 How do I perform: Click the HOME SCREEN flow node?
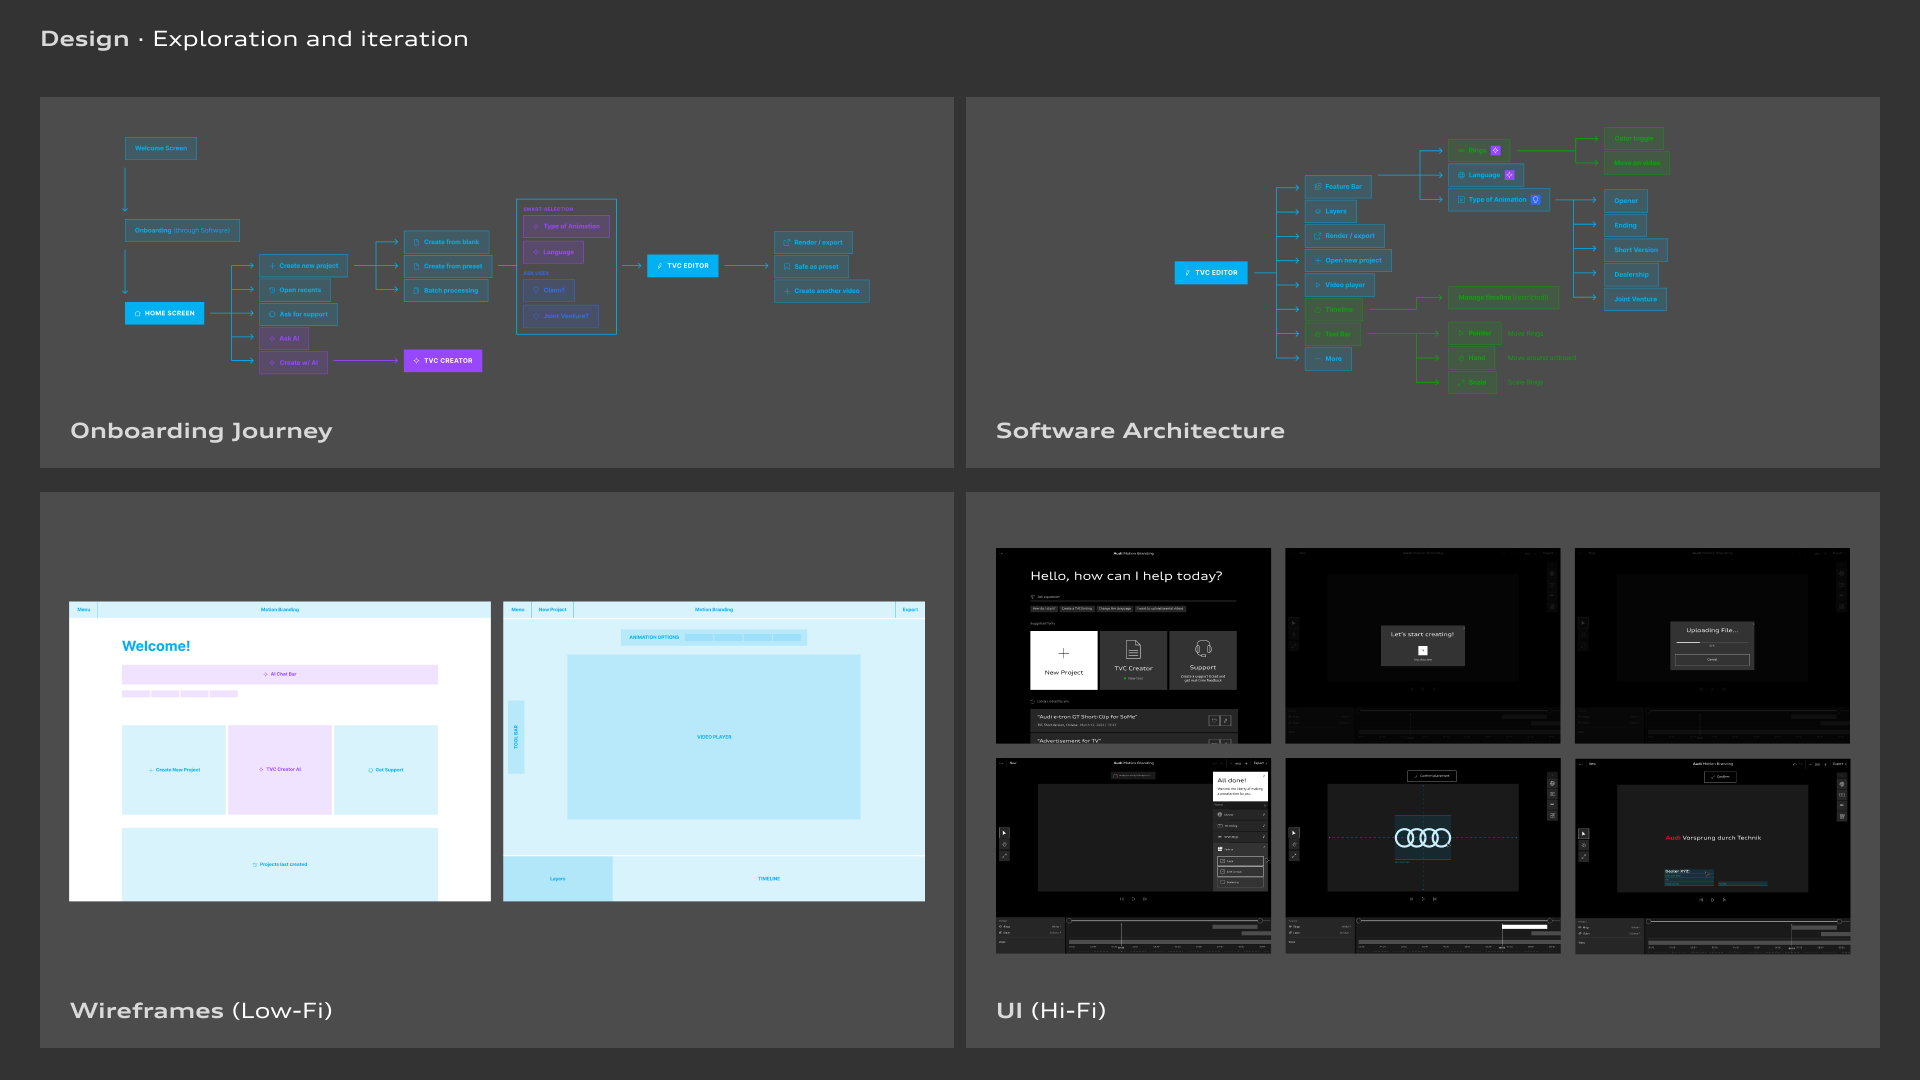tap(165, 313)
